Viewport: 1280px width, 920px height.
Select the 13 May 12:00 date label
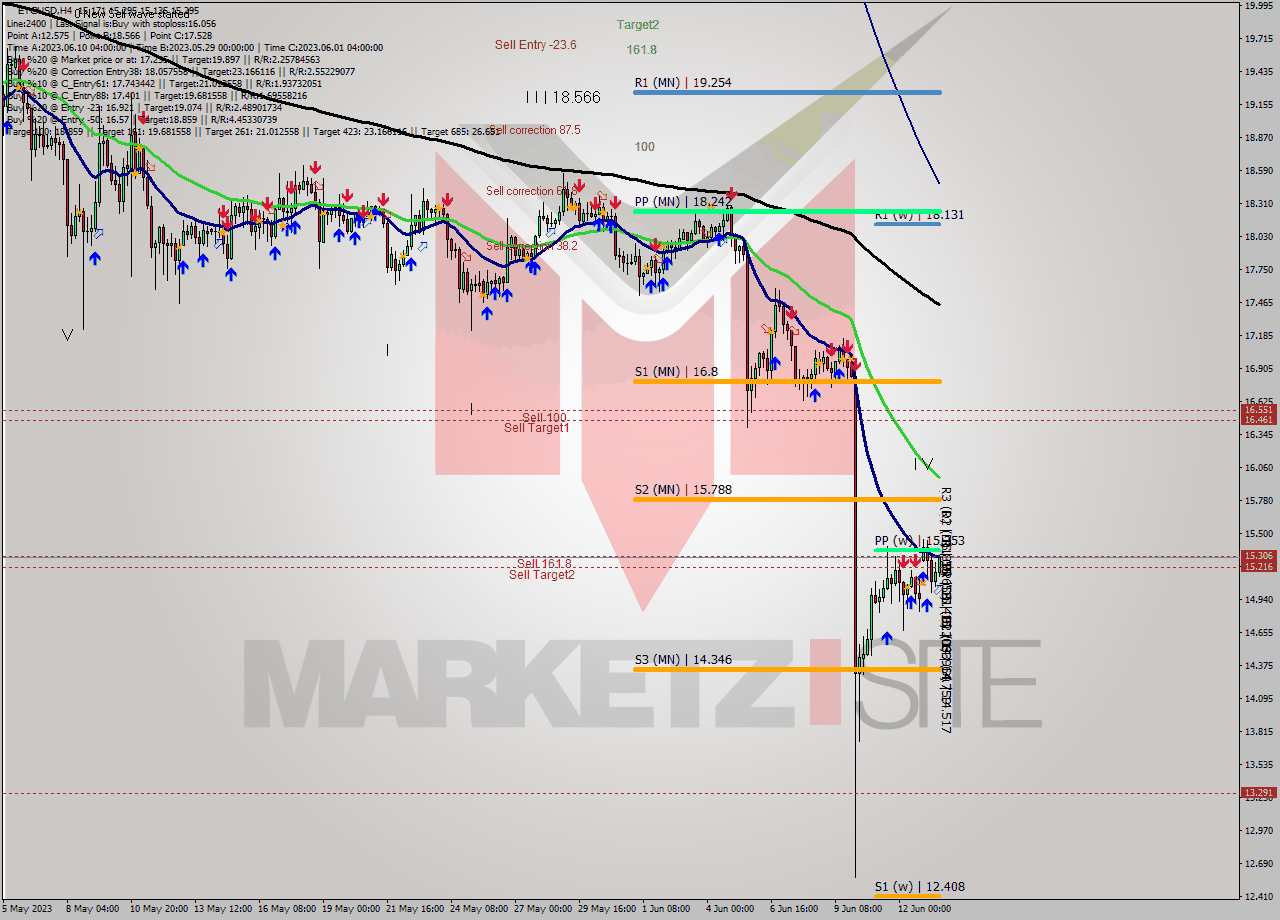coord(221,910)
